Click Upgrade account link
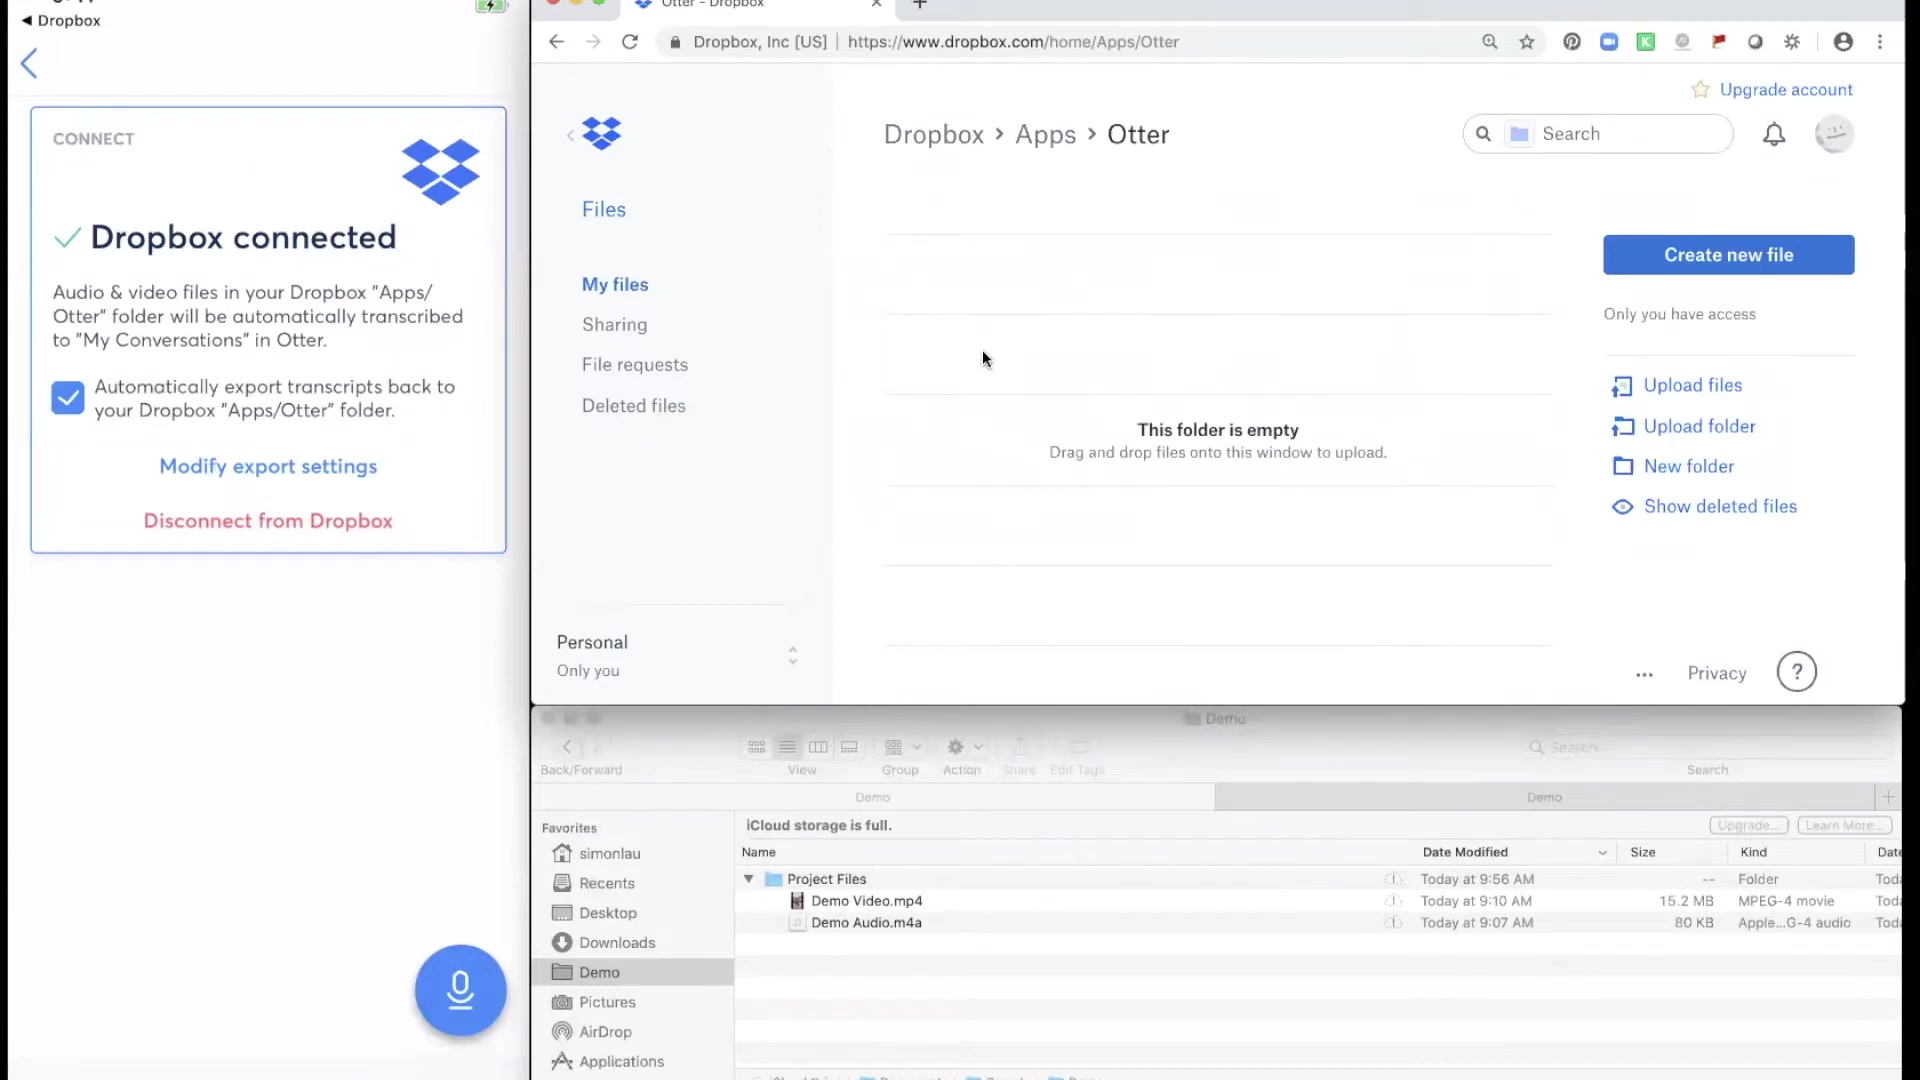1920x1080 pixels. tap(1786, 90)
